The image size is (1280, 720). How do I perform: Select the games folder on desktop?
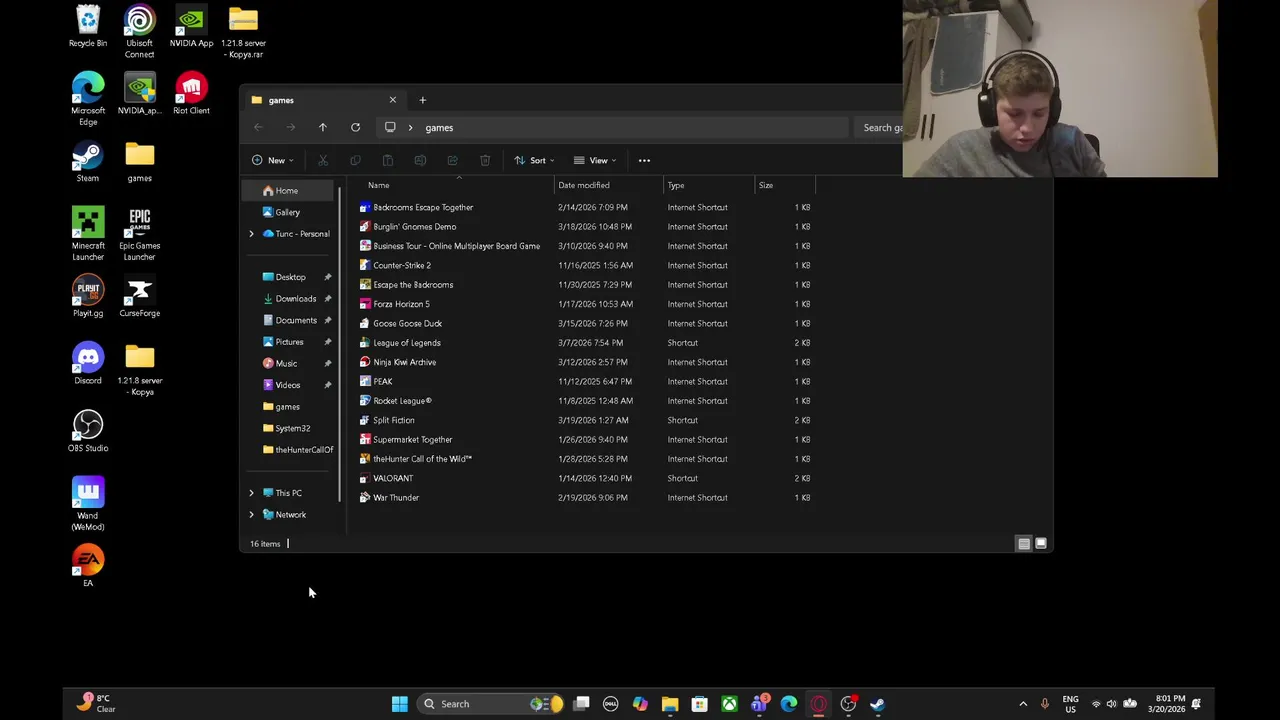tap(139, 162)
